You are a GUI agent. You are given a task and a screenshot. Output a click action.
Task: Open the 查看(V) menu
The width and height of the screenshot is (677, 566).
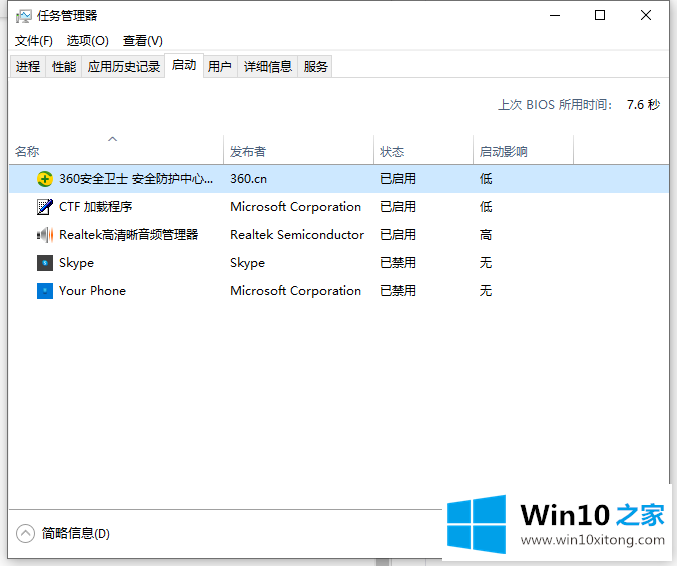pos(142,41)
